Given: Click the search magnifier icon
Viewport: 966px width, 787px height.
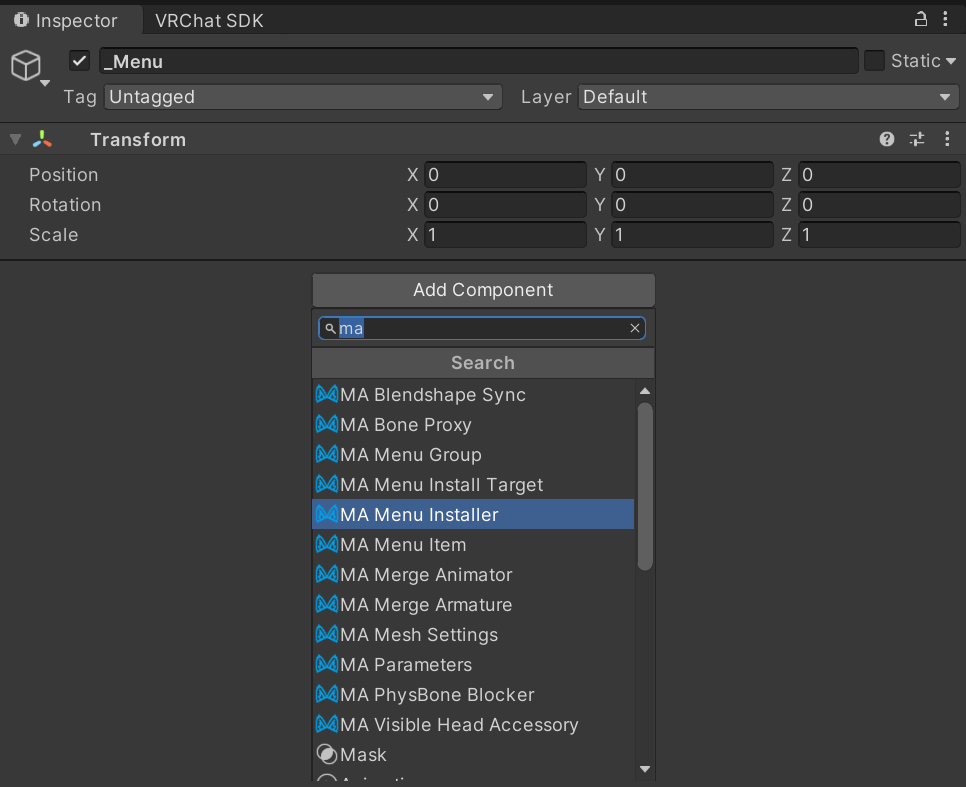Looking at the screenshot, I should pyautogui.click(x=331, y=328).
